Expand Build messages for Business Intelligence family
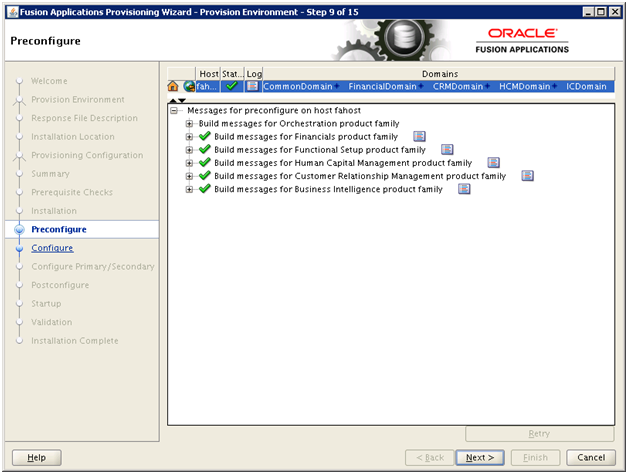This screenshot has width=628, height=474. click(189, 190)
